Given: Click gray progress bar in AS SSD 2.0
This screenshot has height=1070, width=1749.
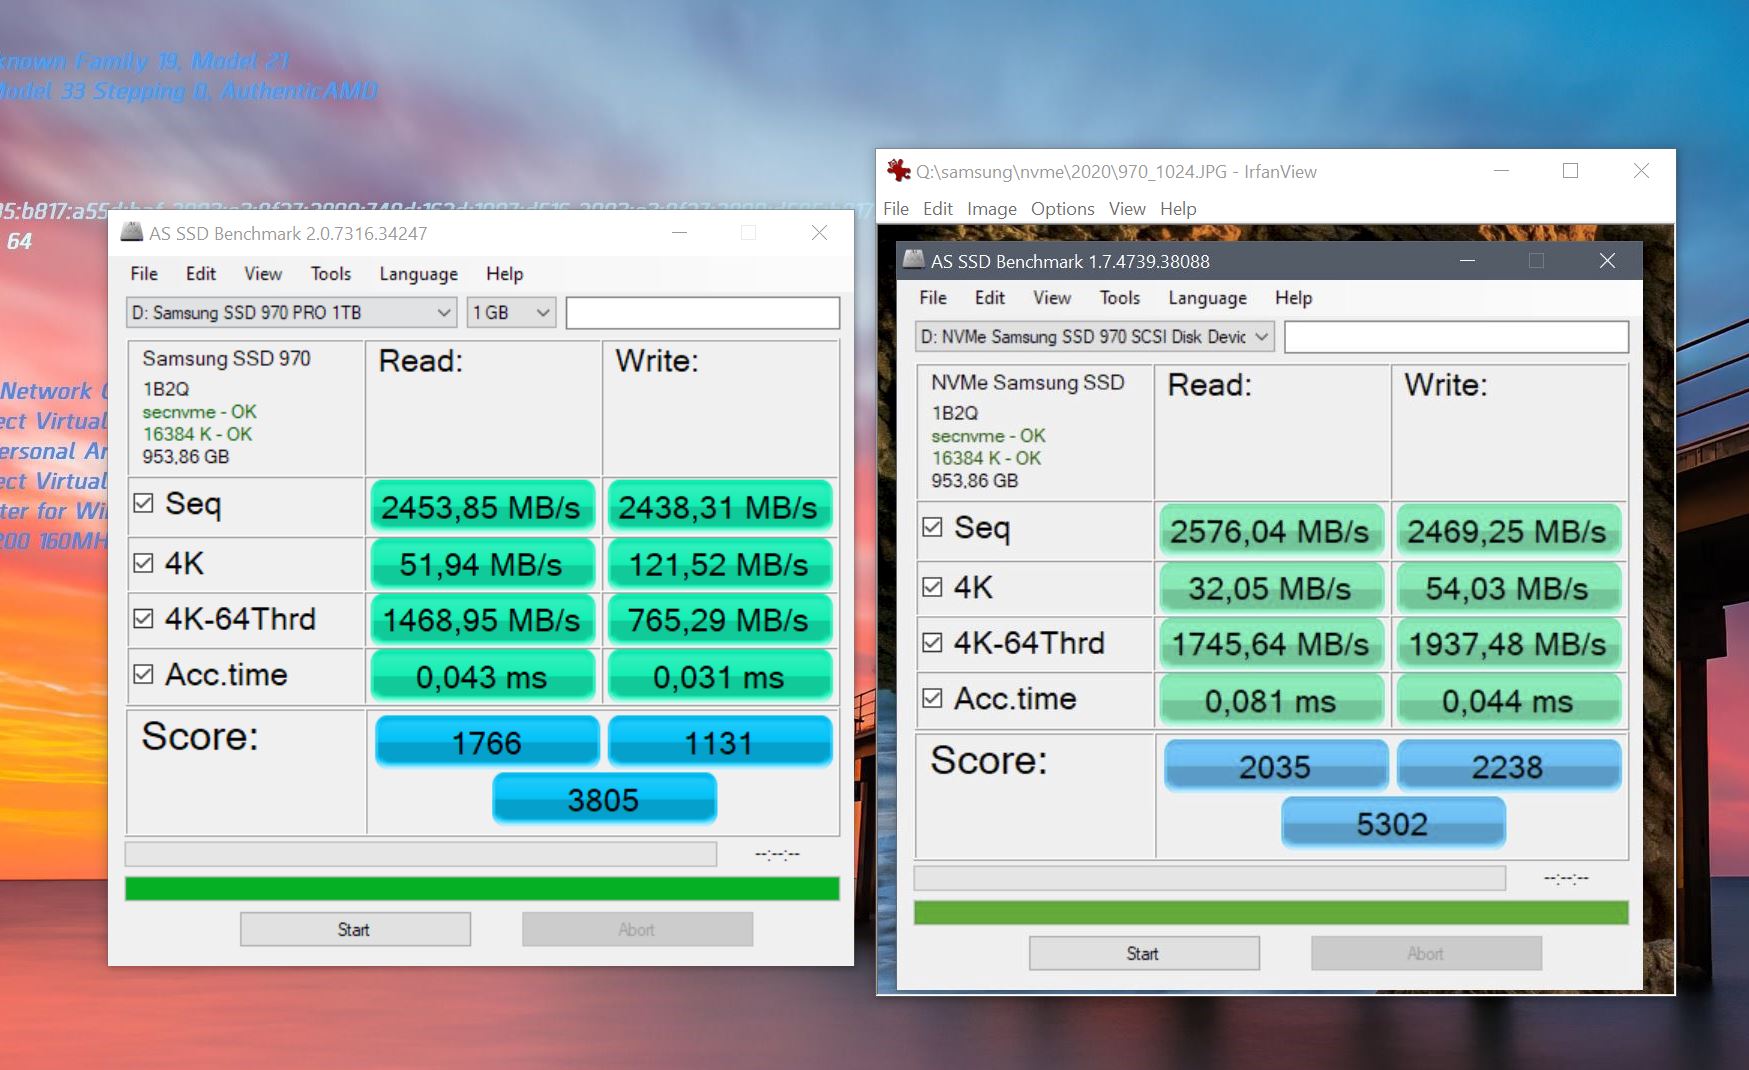Looking at the screenshot, I should pyautogui.click(x=421, y=854).
